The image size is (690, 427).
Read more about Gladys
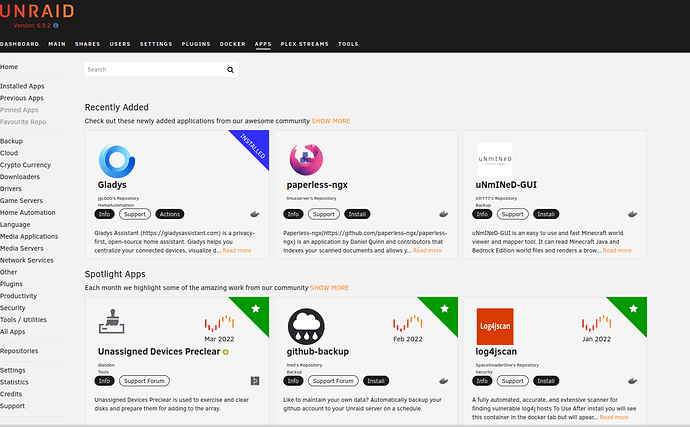tap(237, 250)
